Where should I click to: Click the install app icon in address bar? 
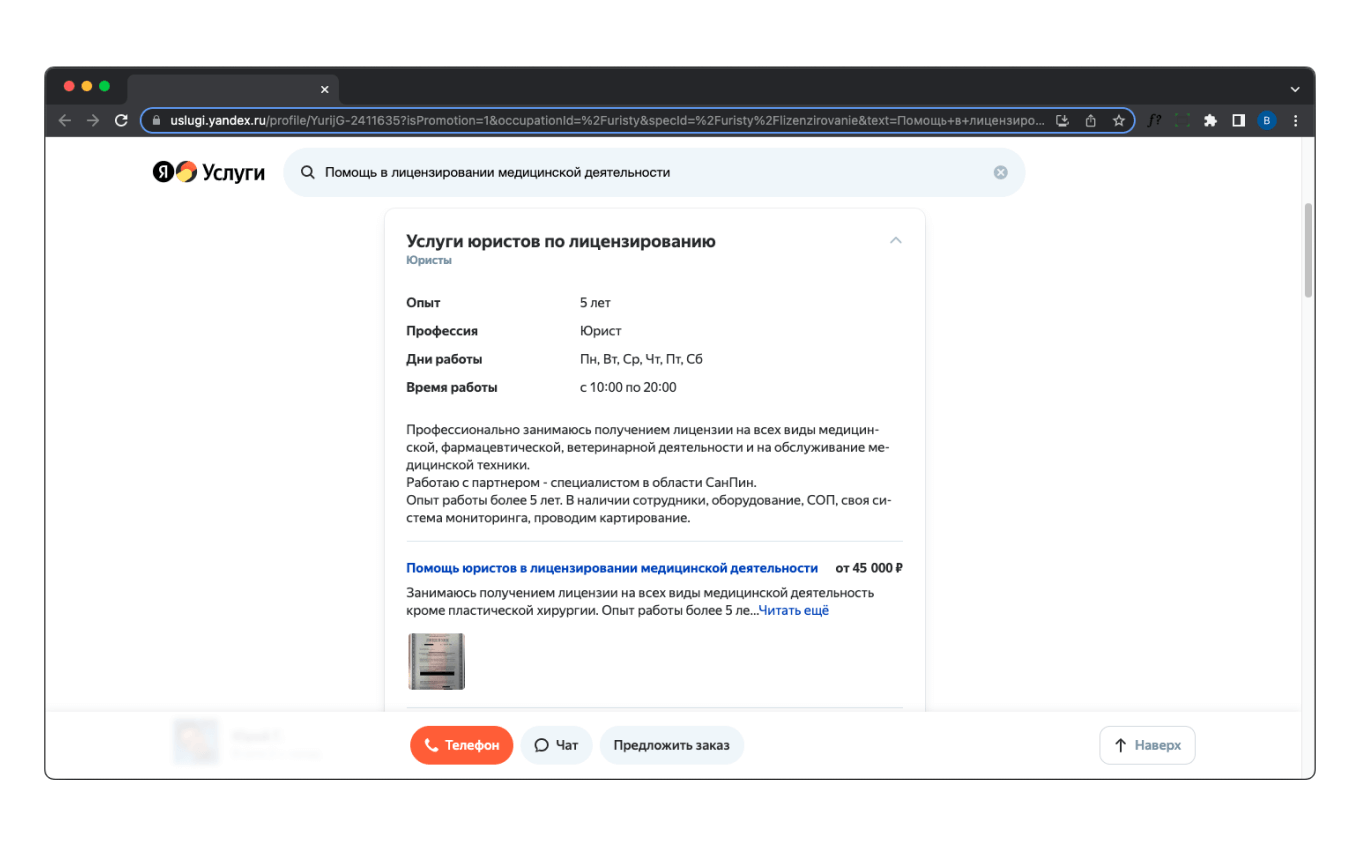[1063, 120]
